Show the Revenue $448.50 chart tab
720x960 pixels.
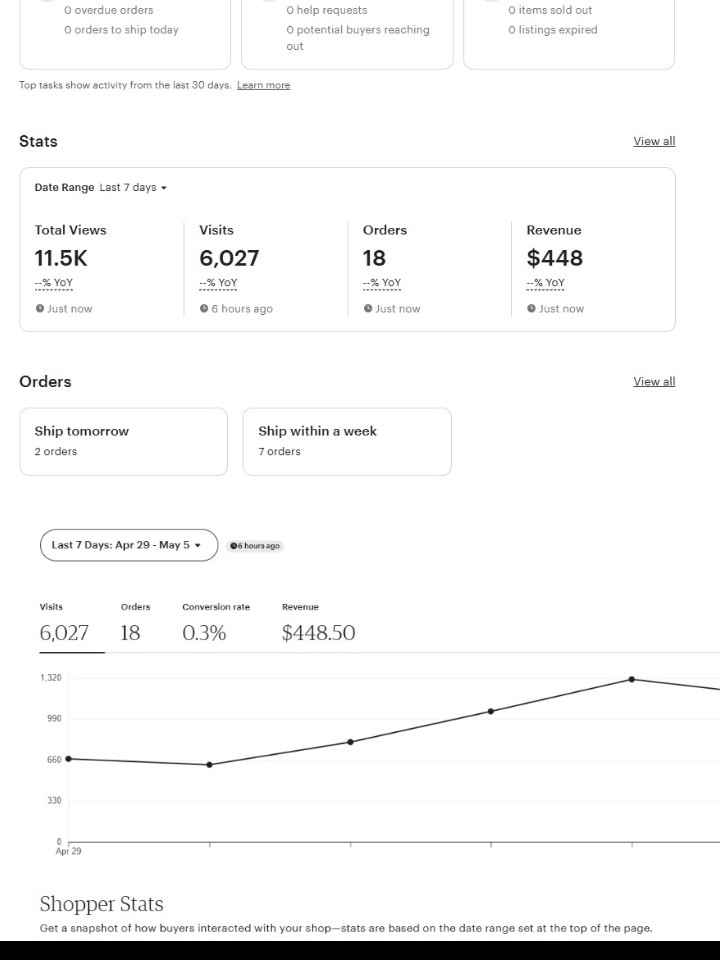tap(318, 625)
